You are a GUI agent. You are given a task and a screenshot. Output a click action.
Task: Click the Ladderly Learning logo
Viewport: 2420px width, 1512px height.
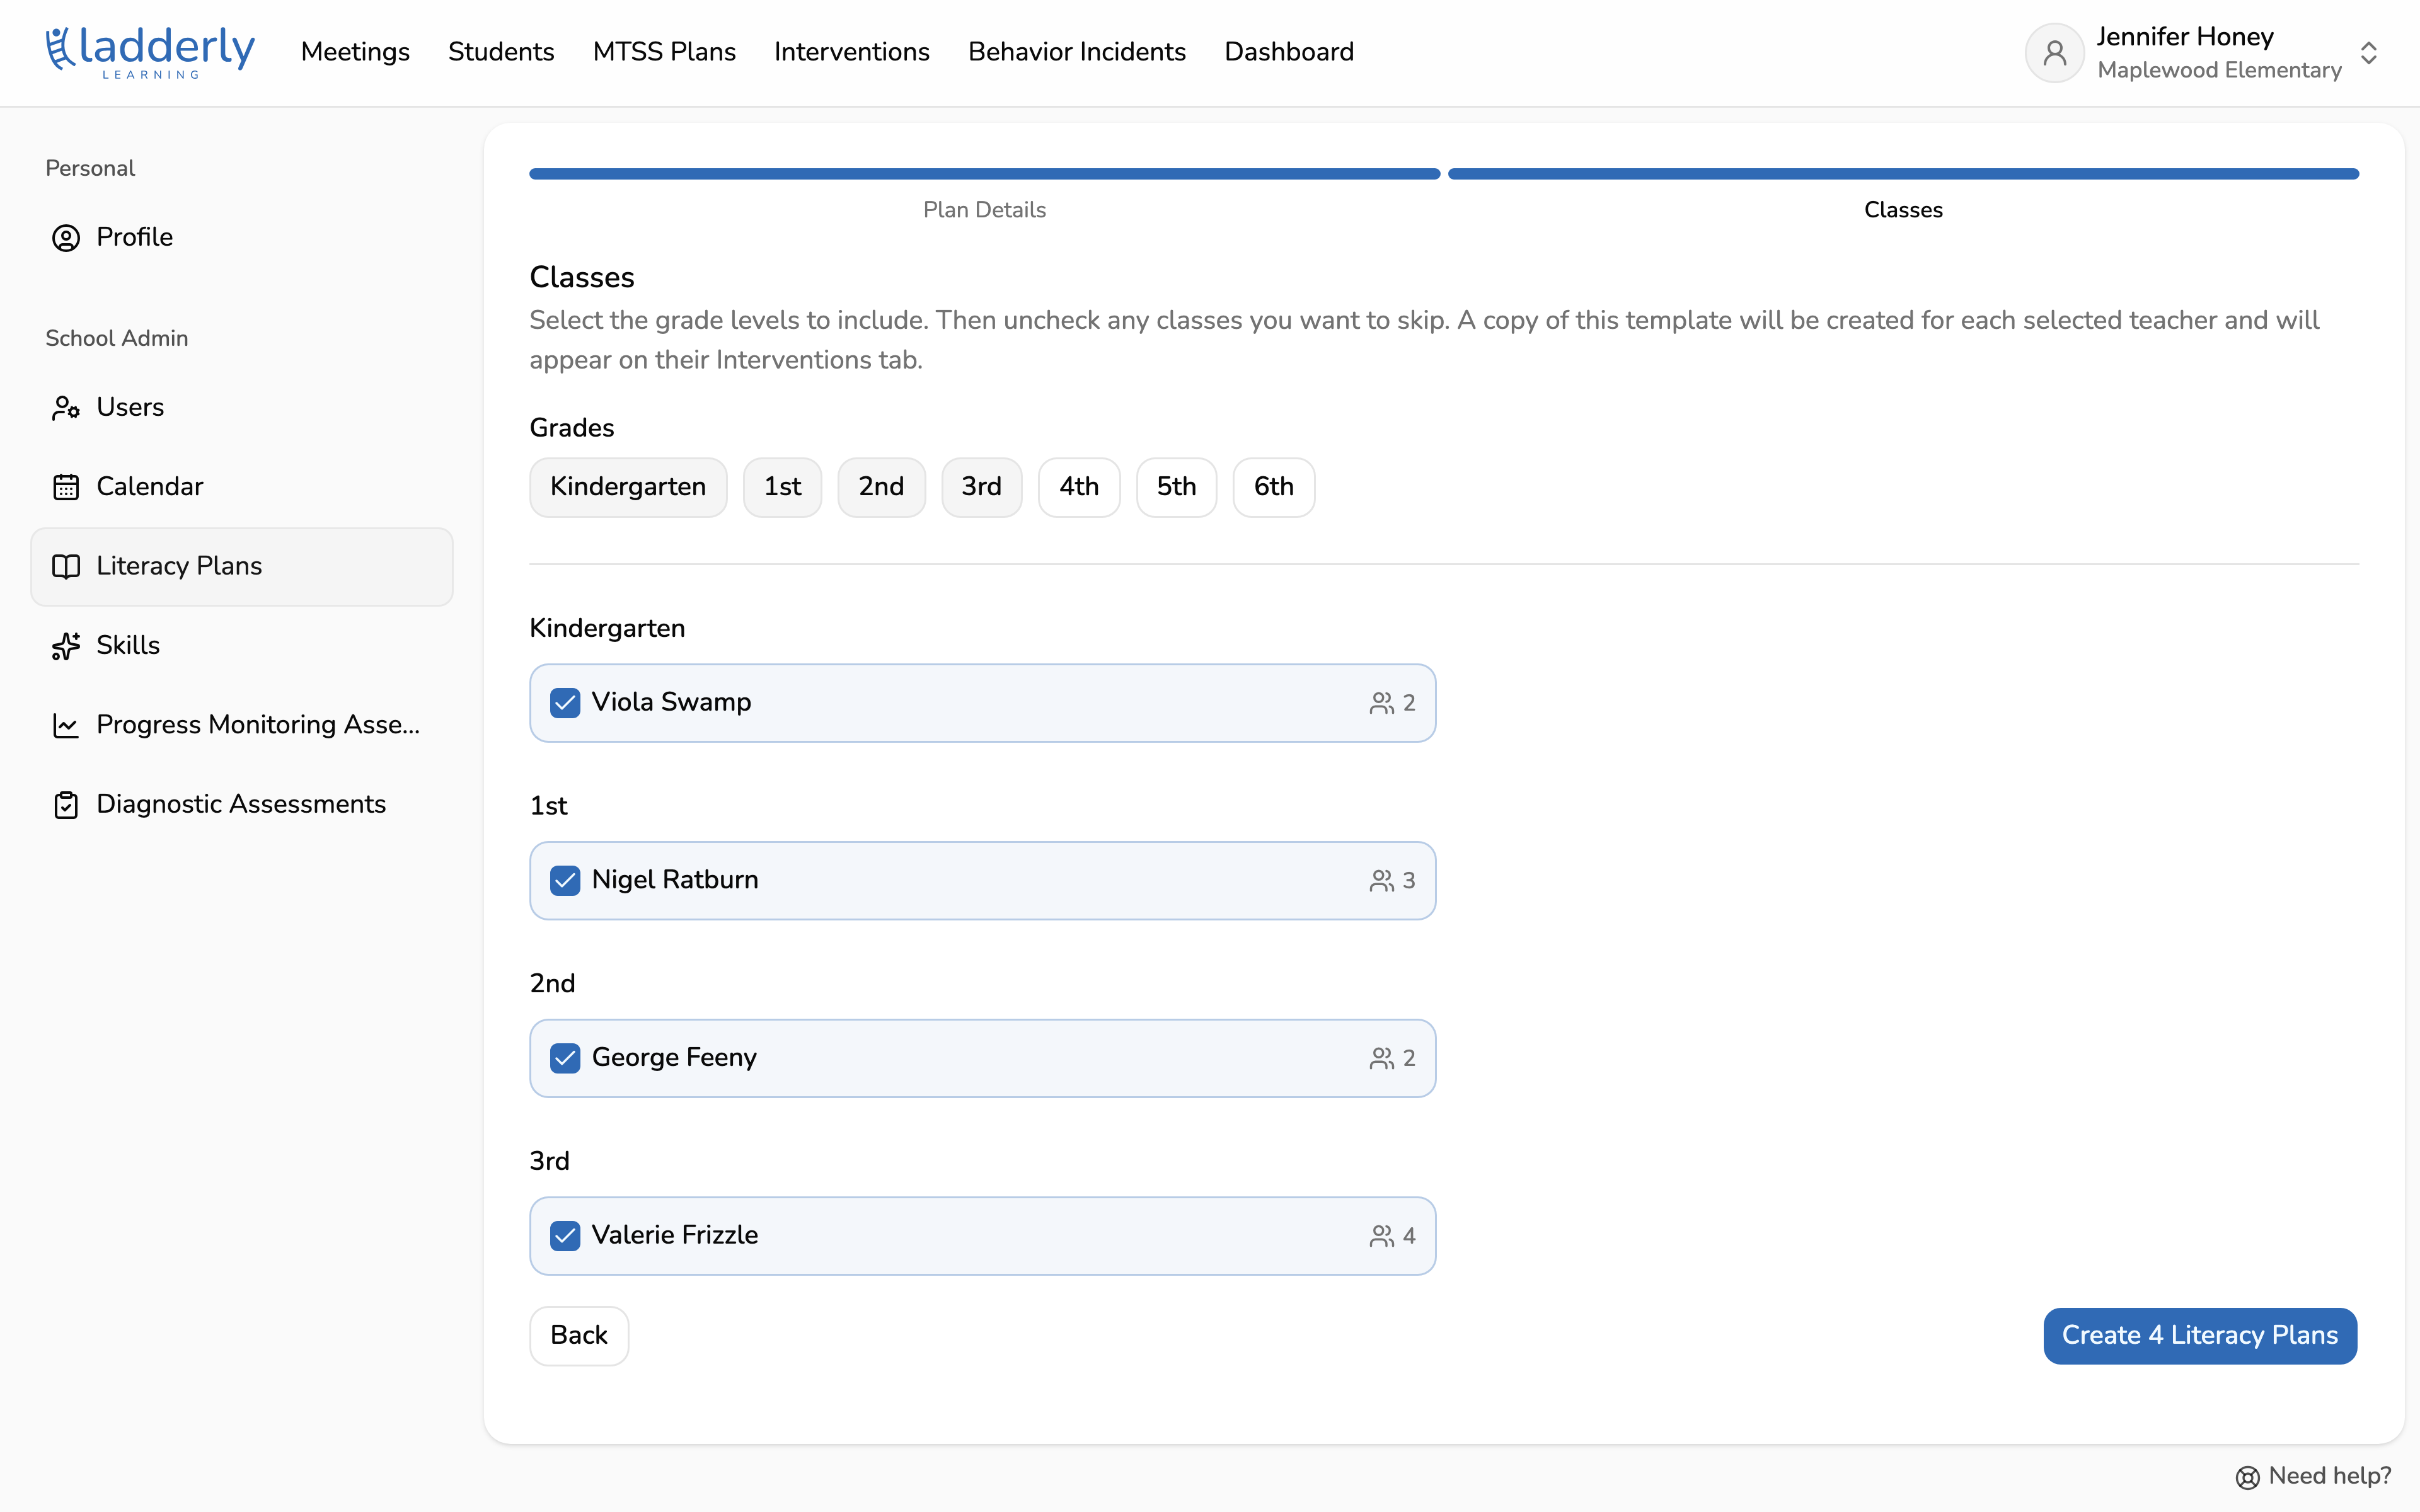click(x=150, y=52)
